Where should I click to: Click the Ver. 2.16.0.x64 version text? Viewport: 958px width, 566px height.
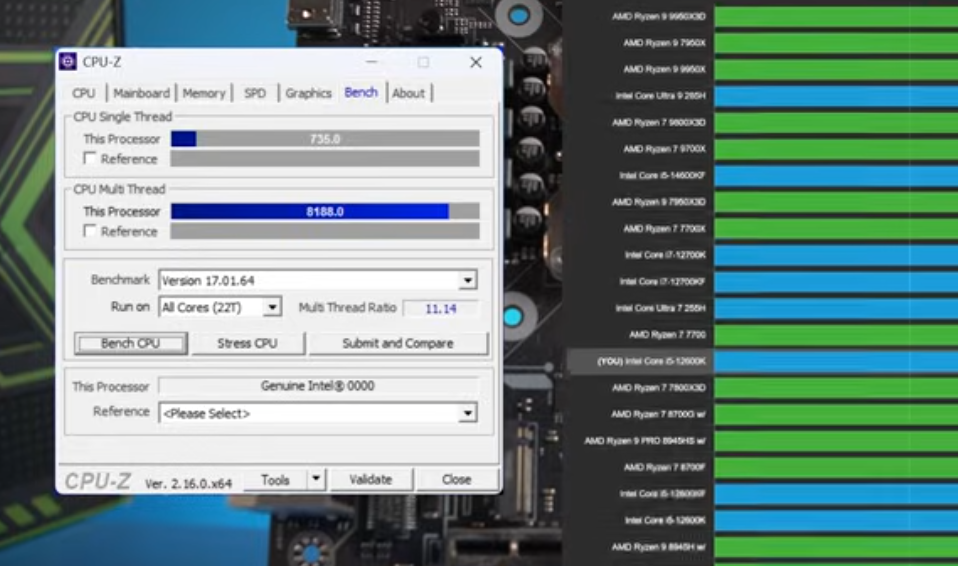point(188,483)
